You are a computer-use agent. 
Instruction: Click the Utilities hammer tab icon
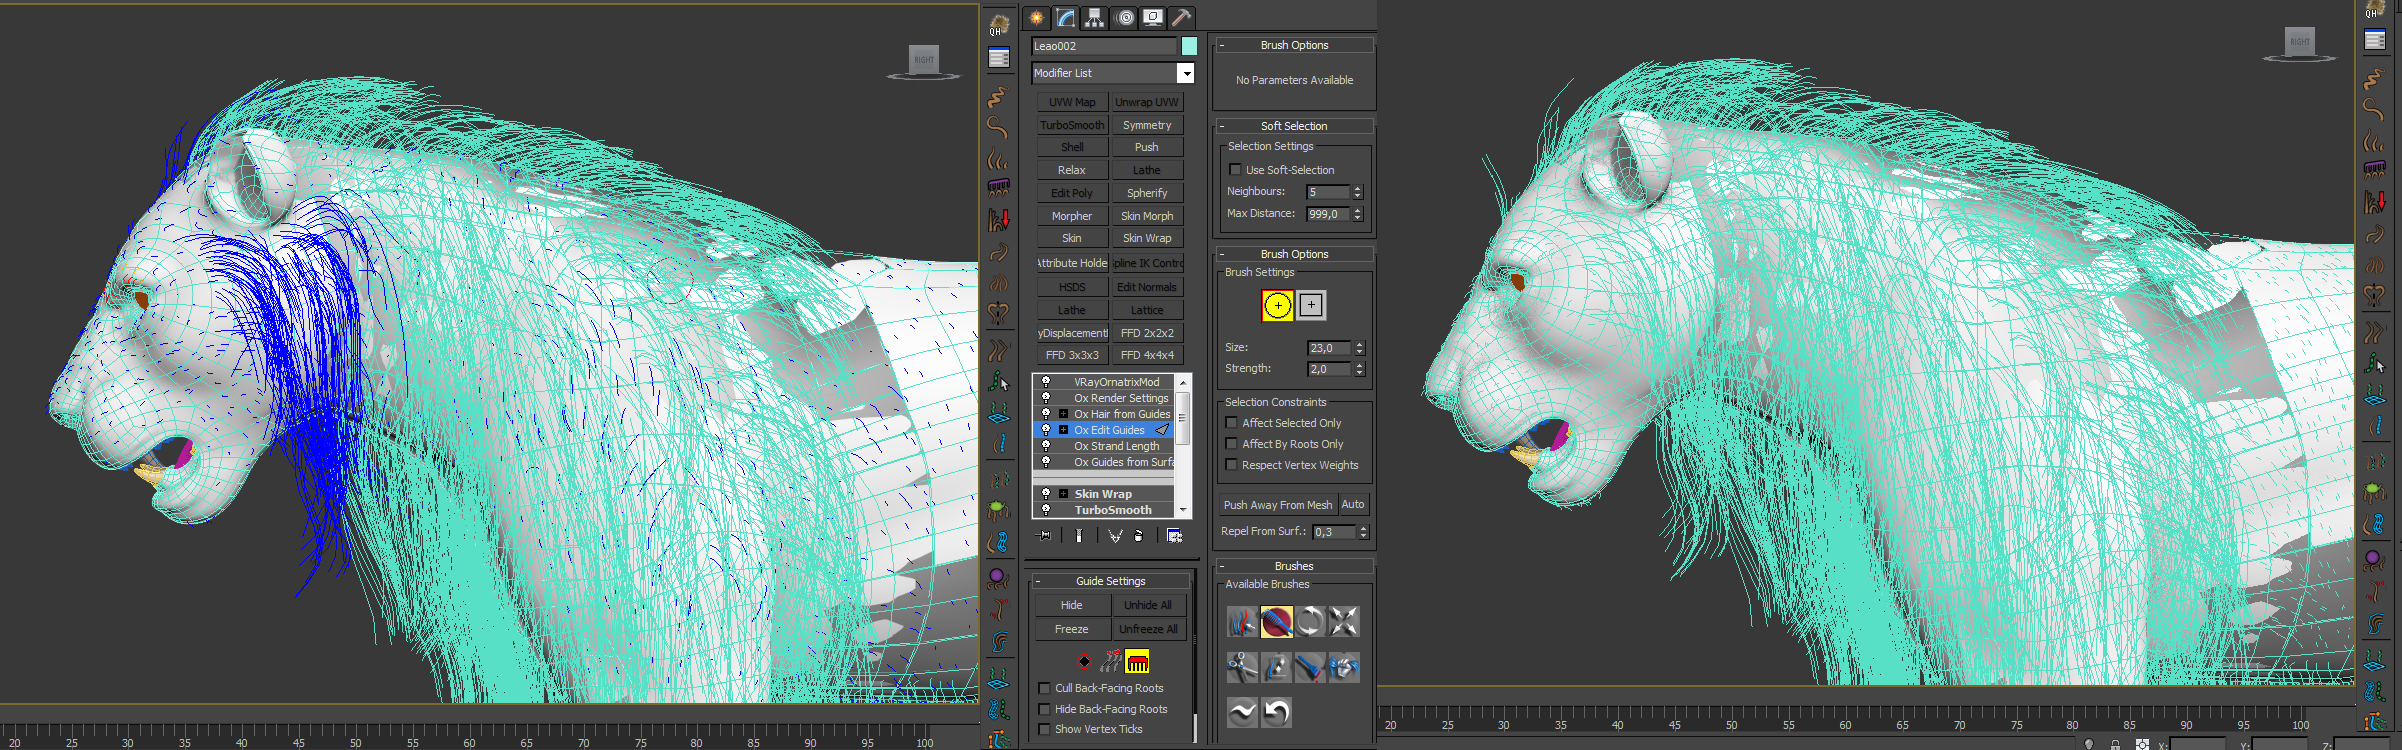pyautogui.click(x=1181, y=18)
